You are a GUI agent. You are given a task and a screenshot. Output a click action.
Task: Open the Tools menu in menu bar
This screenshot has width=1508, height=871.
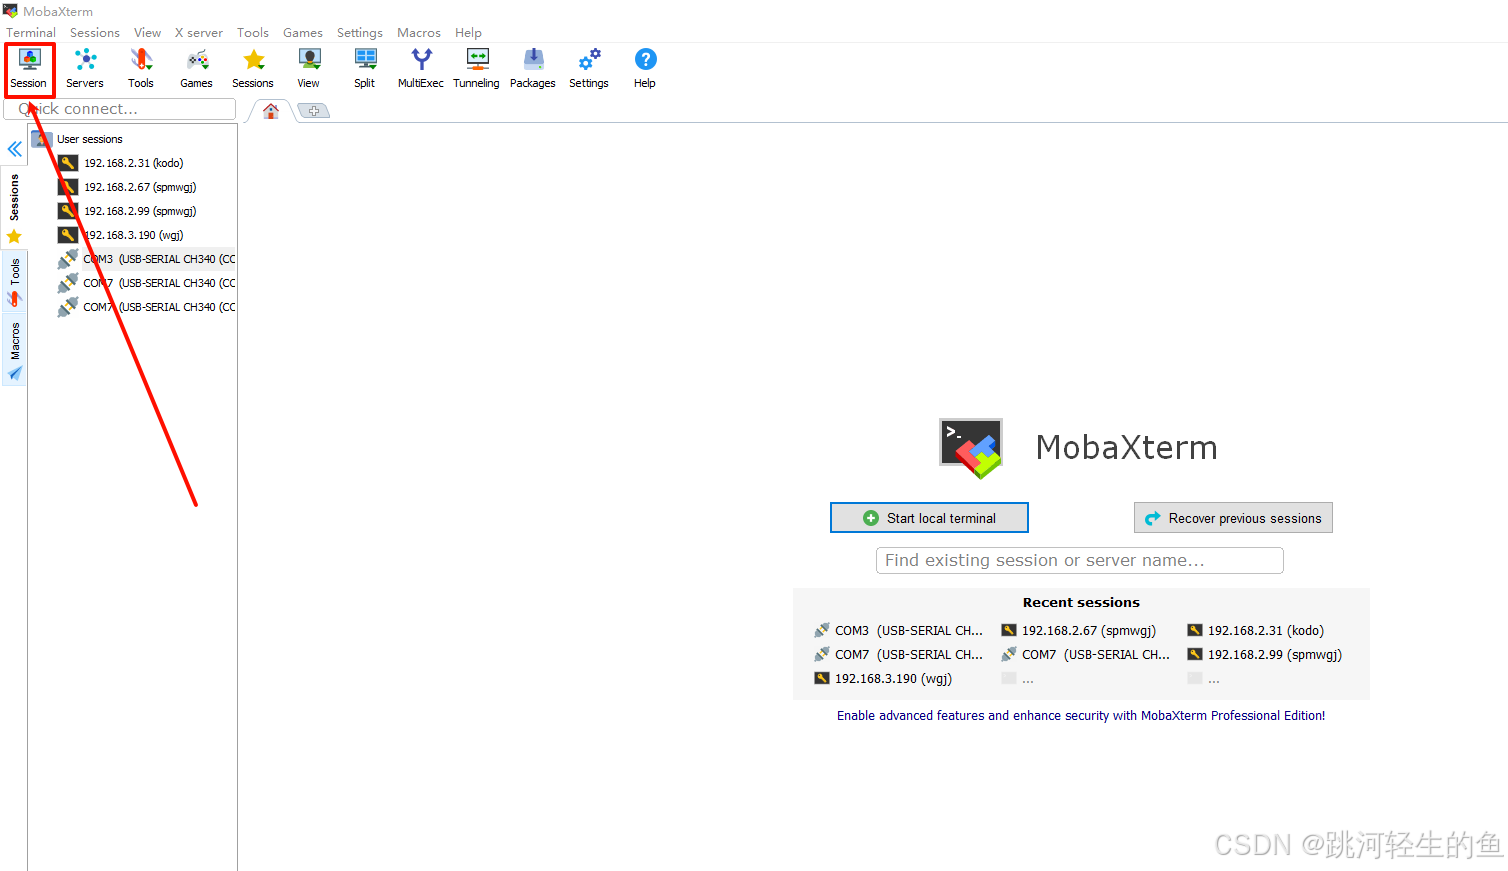click(x=253, y=32)
